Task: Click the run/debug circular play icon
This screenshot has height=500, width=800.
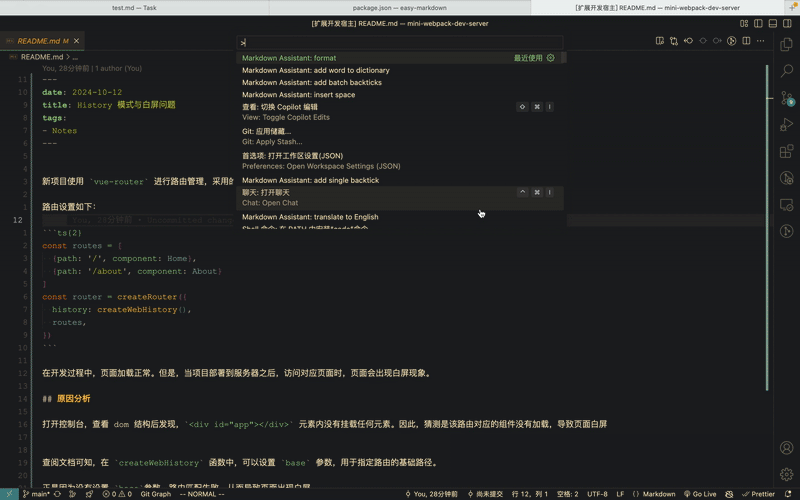Action: click(732, 41)
